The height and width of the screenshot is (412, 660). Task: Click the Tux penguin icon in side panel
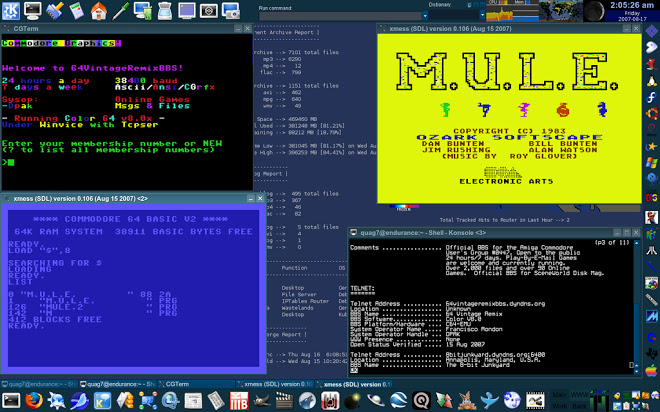point(652,80)
